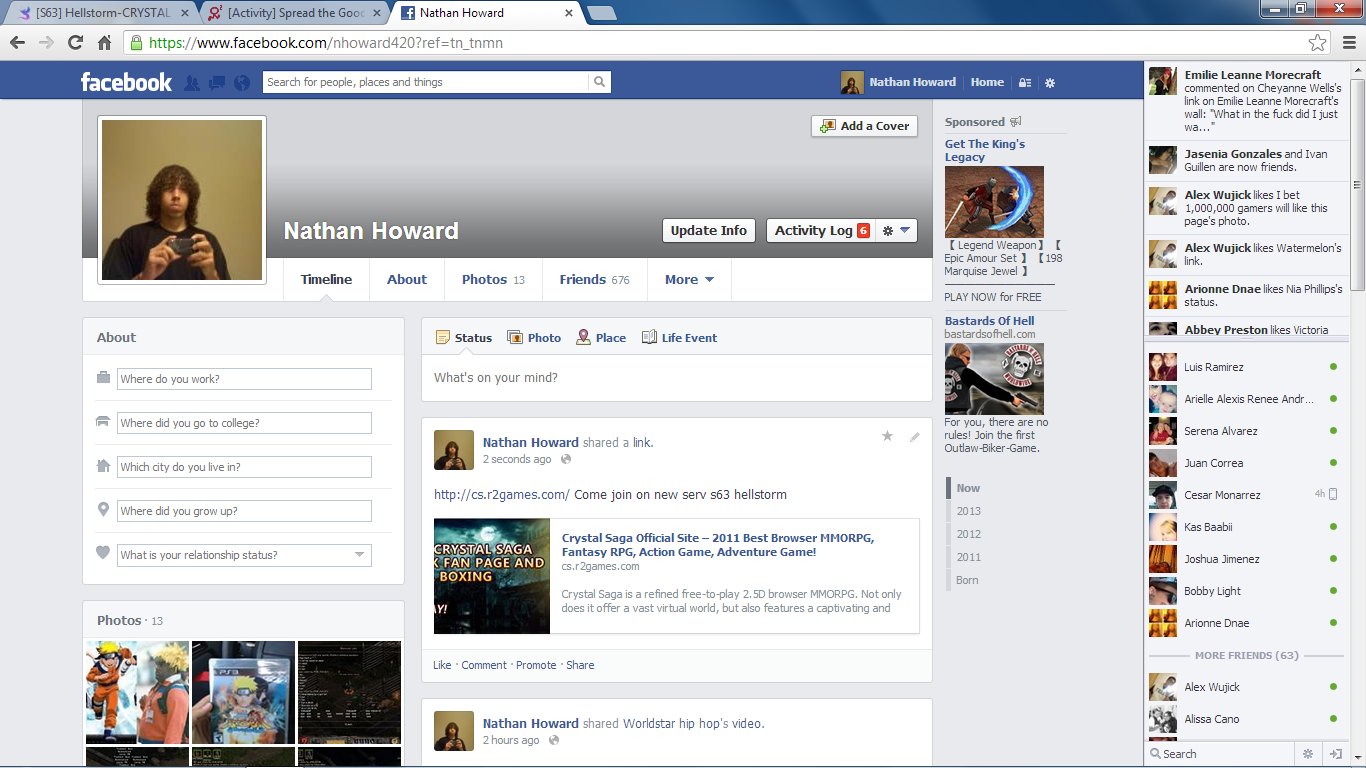Bookmark this page with star icon
The image size is (1366, 768).
[1317, 43]
